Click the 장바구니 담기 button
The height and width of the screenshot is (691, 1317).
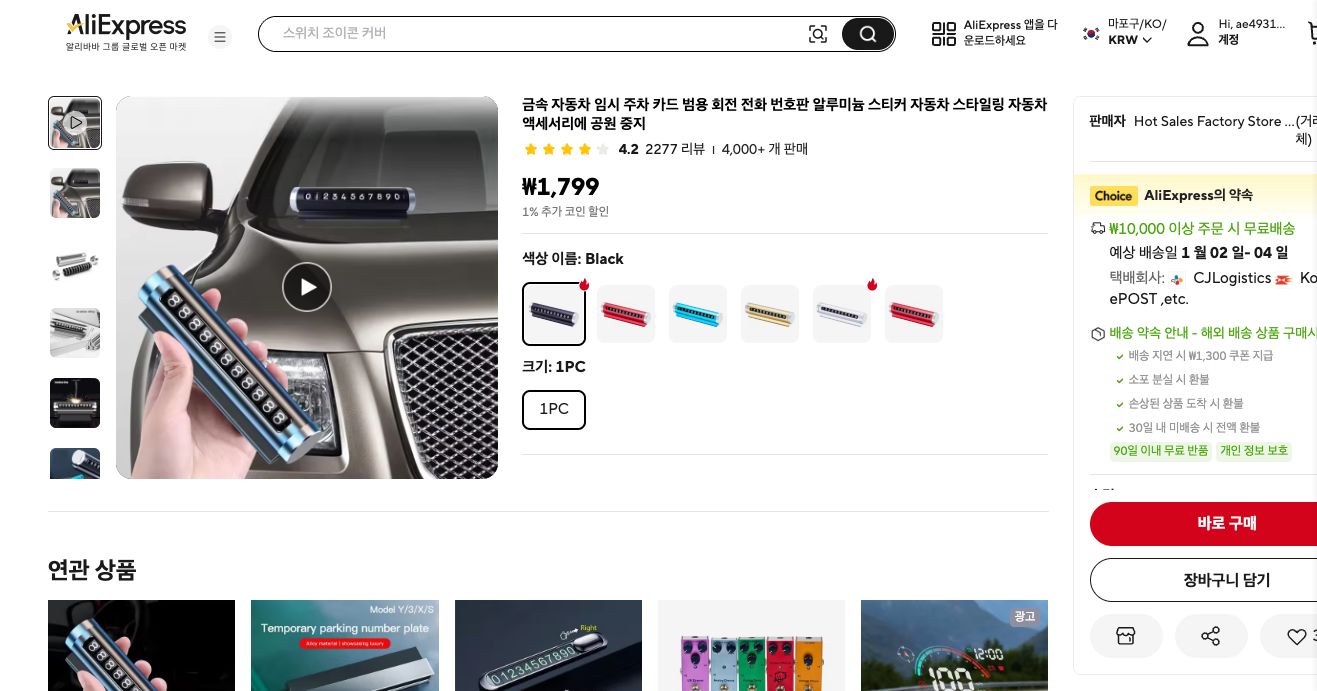pyautogui.click(x=1226, y=580)
